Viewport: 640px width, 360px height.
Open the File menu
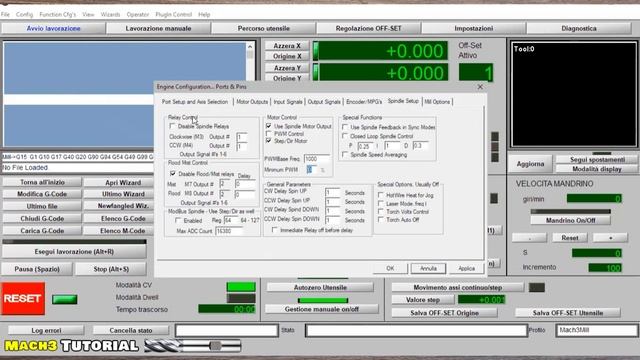coord(5,14)
